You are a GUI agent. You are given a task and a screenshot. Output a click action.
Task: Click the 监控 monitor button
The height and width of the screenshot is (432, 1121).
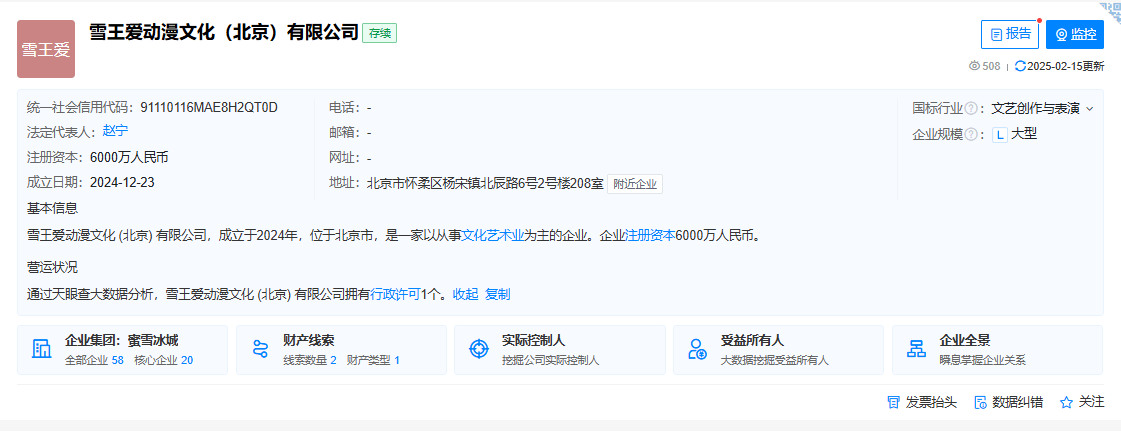pos(1075,34)
